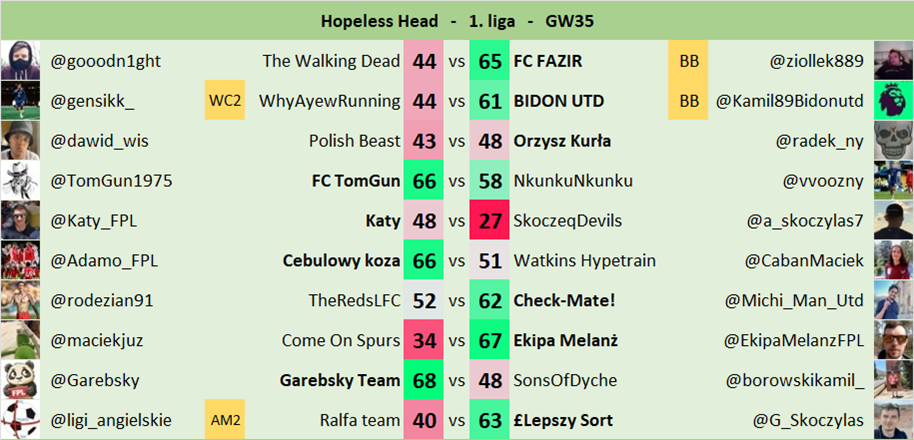Click @ziollek889's avatar photo
The image size is (914, 440).
[893, 61]
